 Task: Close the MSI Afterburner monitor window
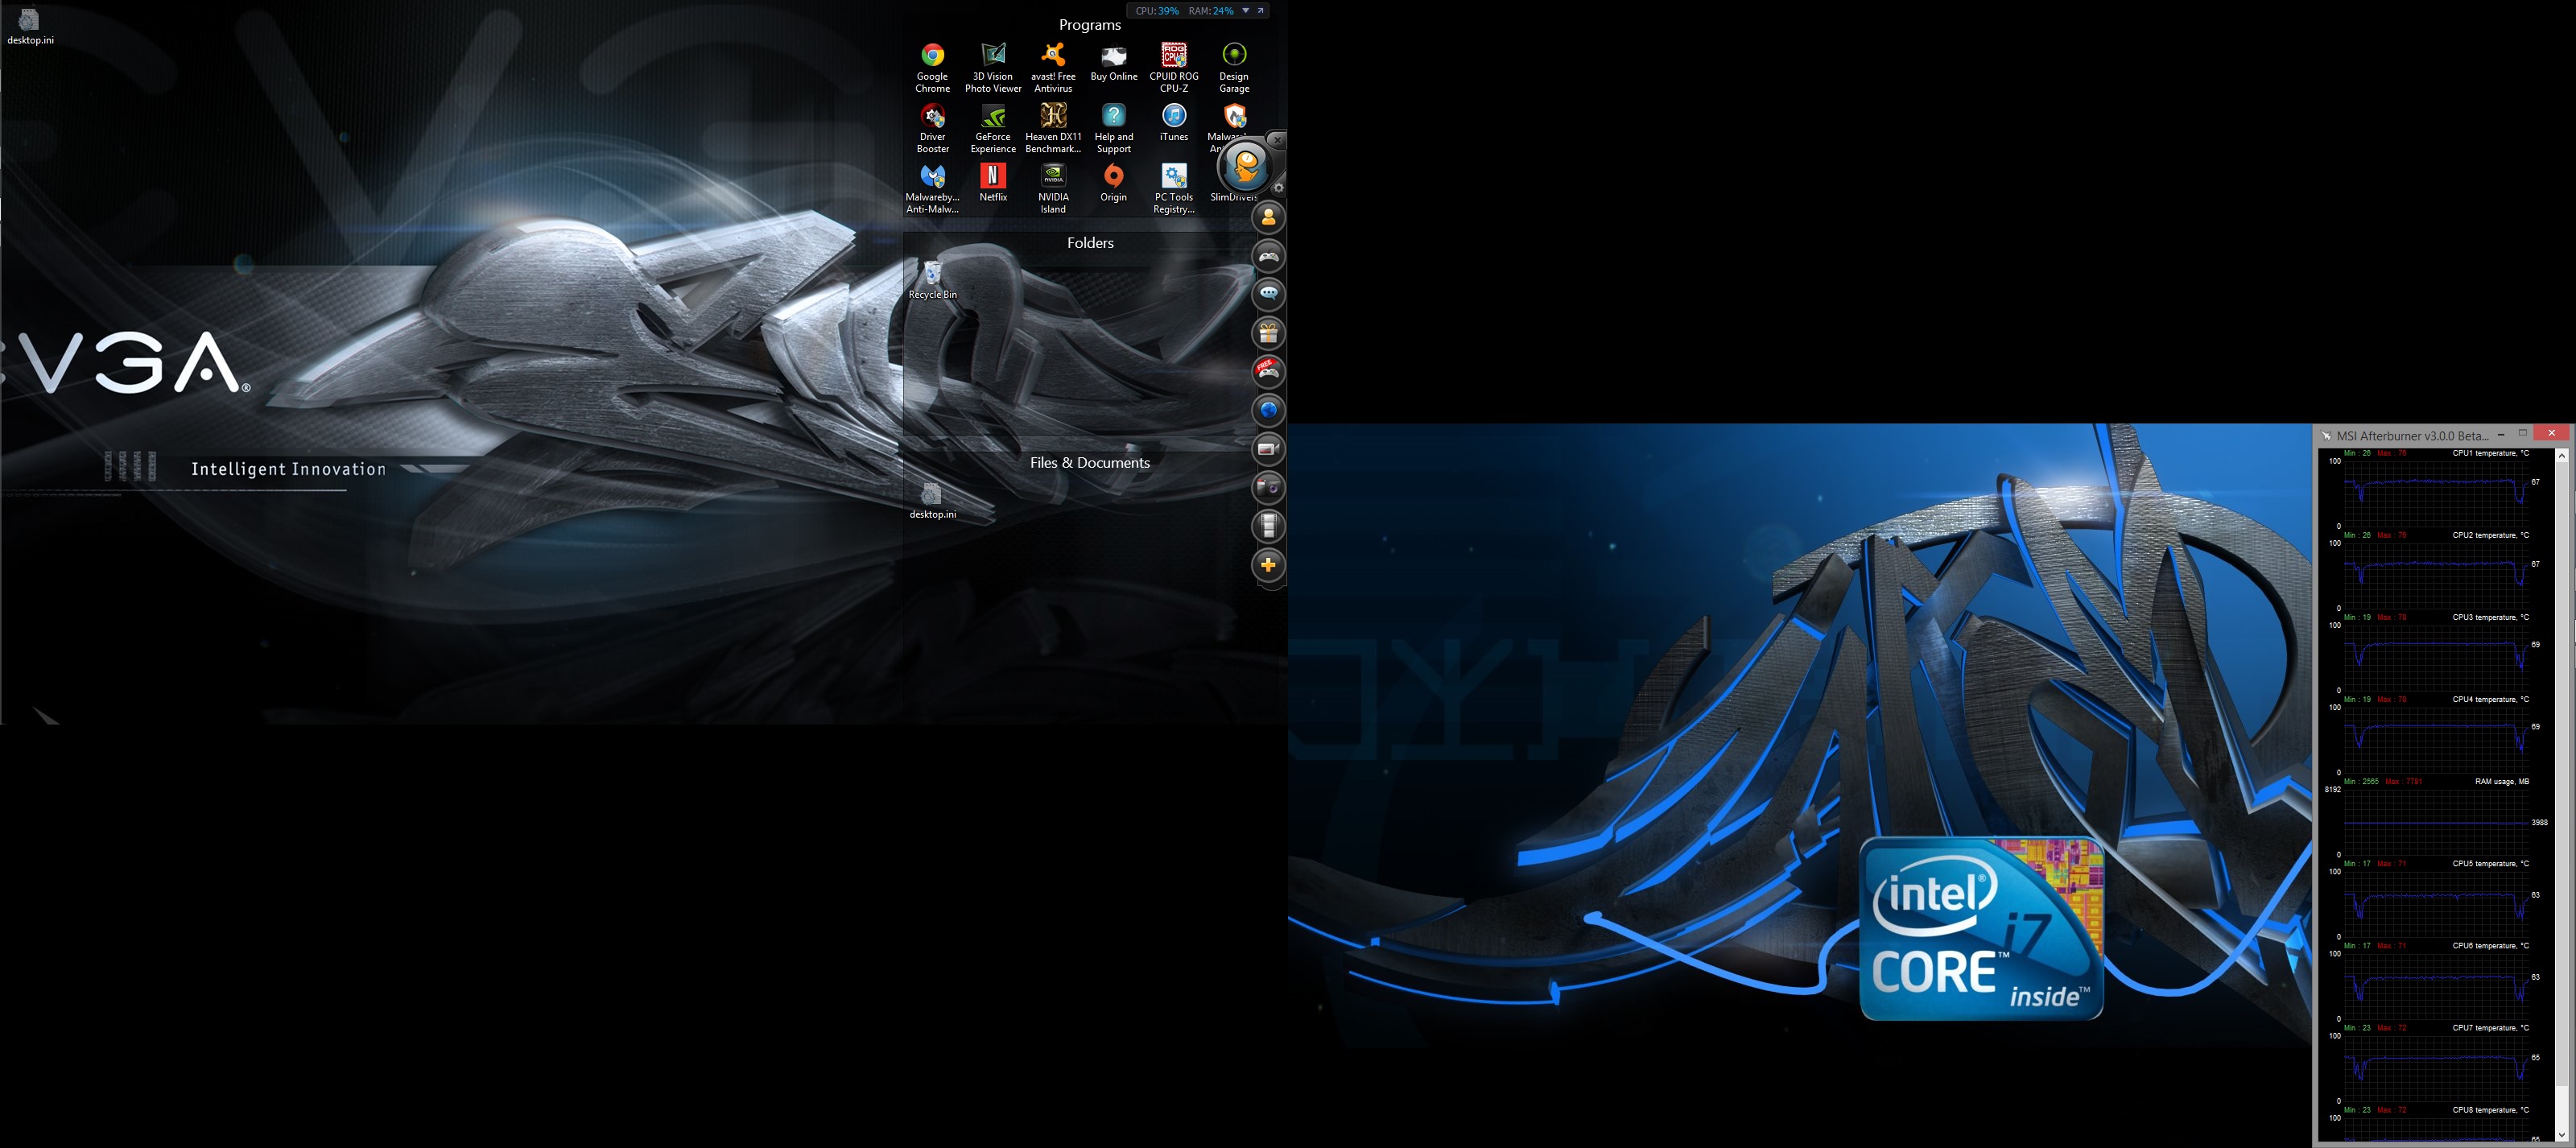coord(2552,433)
